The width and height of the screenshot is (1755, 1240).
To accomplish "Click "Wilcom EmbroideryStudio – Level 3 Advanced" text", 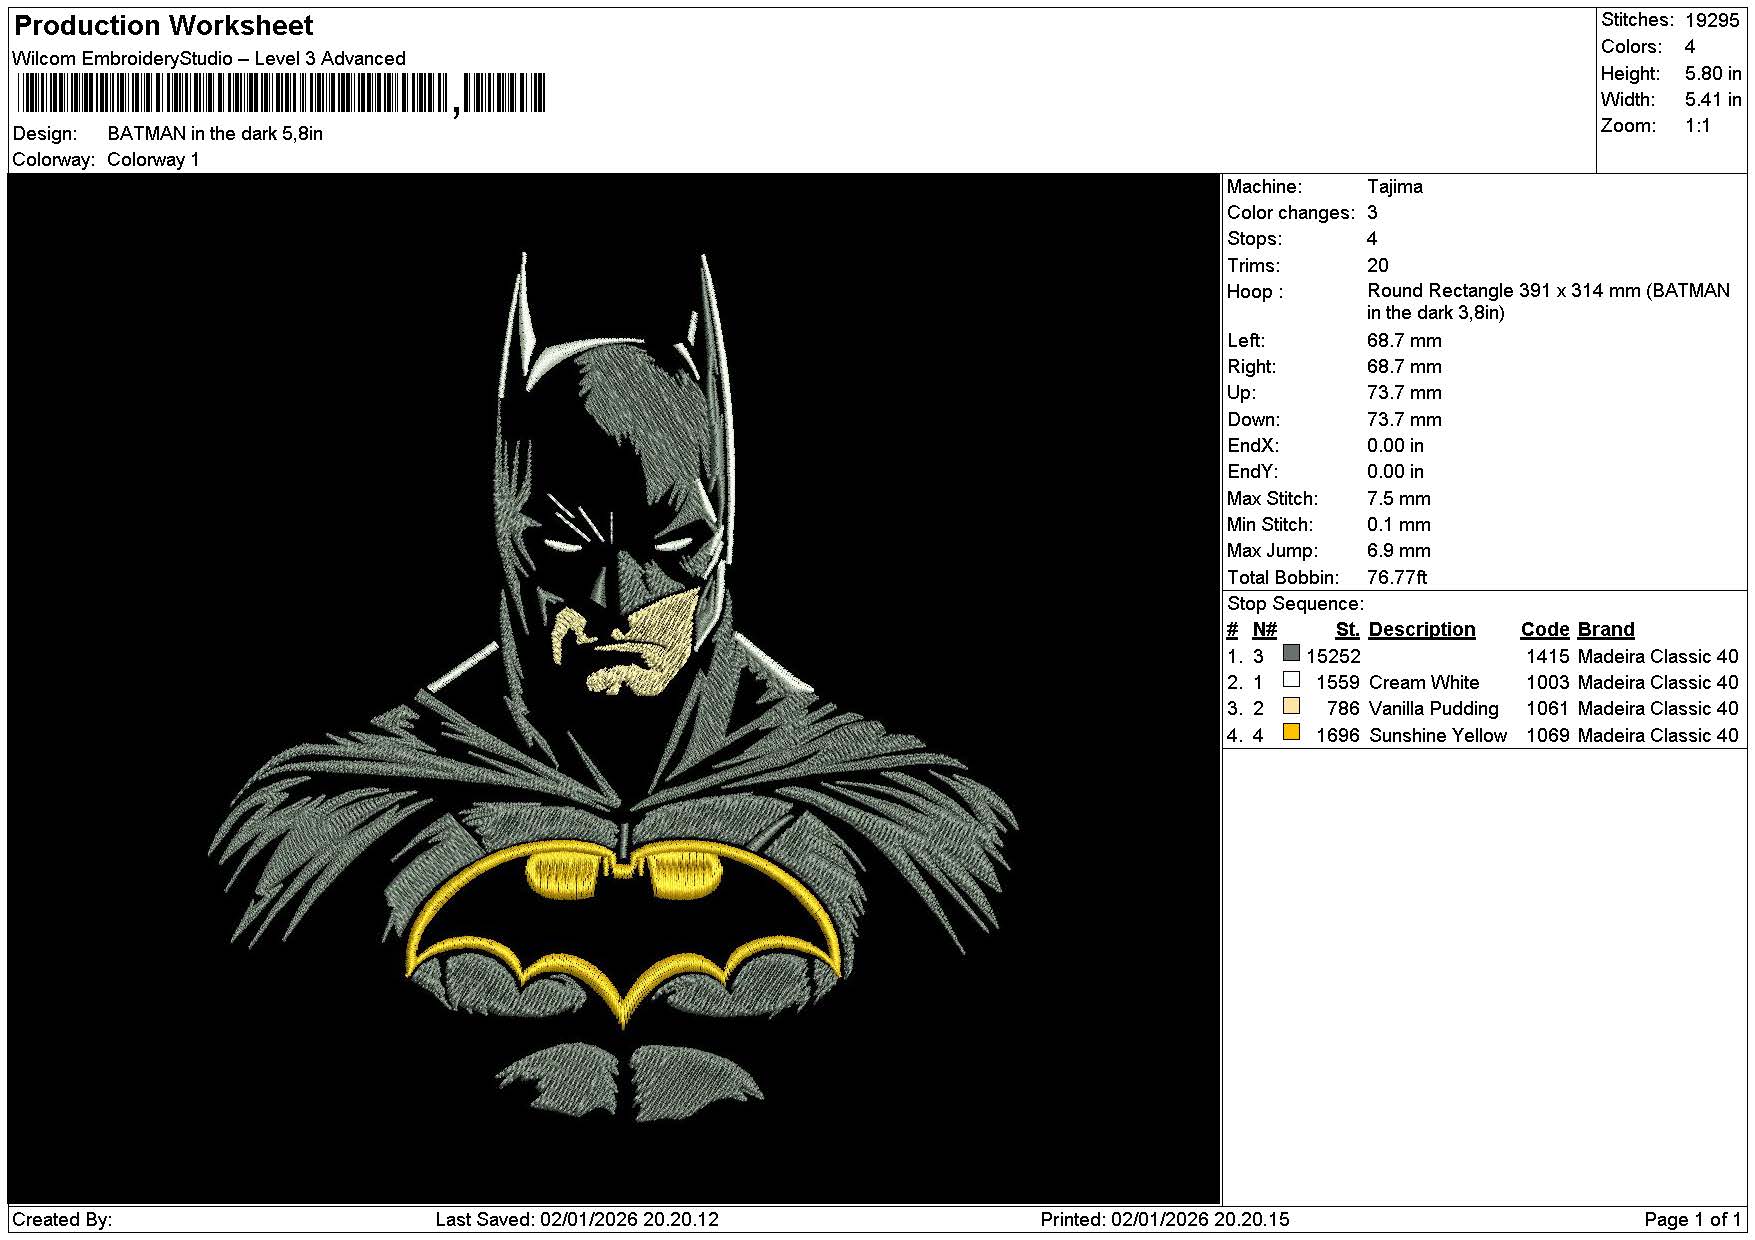I will pyautogui.click(x=209, y=59).
